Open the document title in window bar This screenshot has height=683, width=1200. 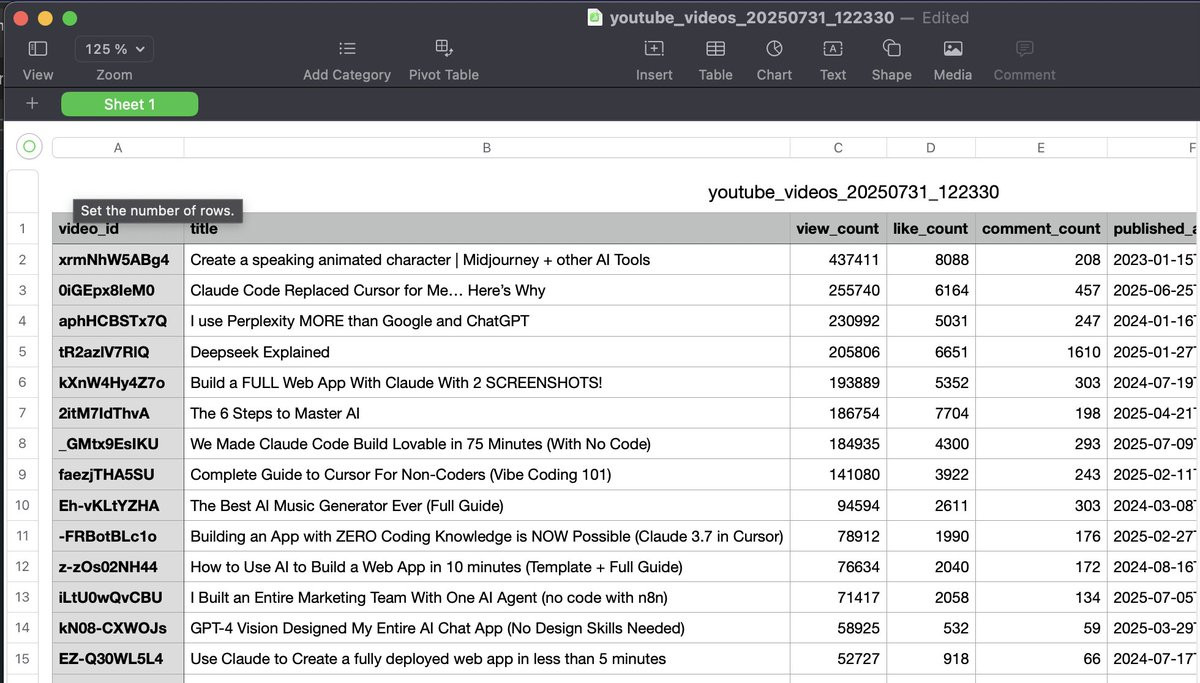pyautogui.click(x=753, y=18)
